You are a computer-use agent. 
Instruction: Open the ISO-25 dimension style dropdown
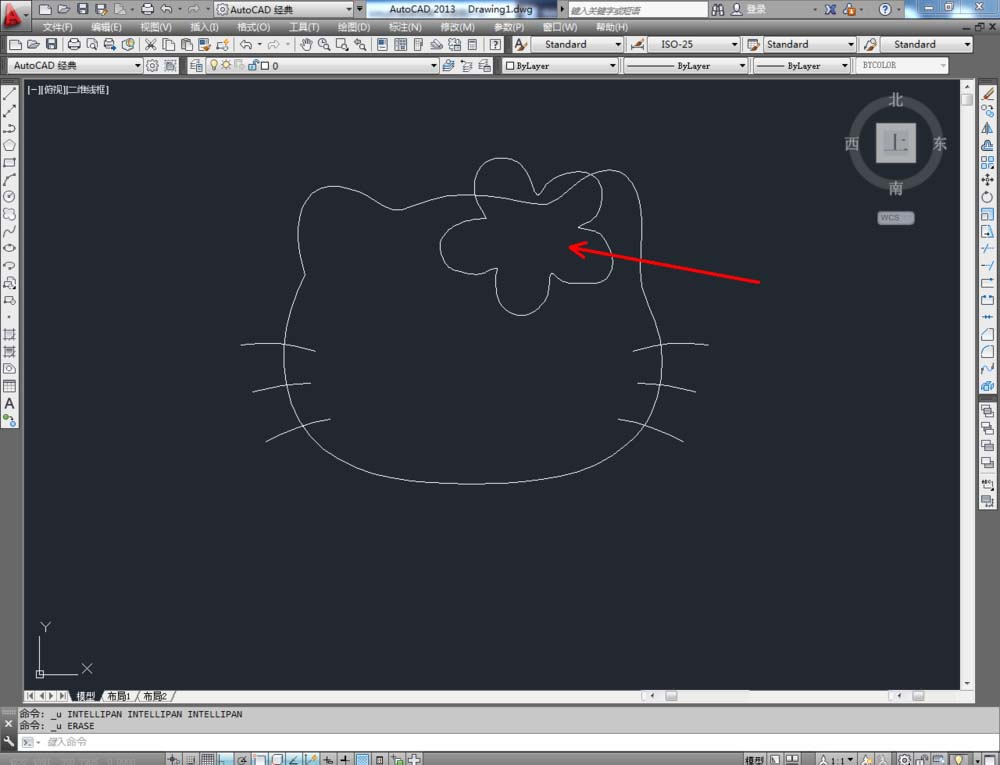point(697,45)
